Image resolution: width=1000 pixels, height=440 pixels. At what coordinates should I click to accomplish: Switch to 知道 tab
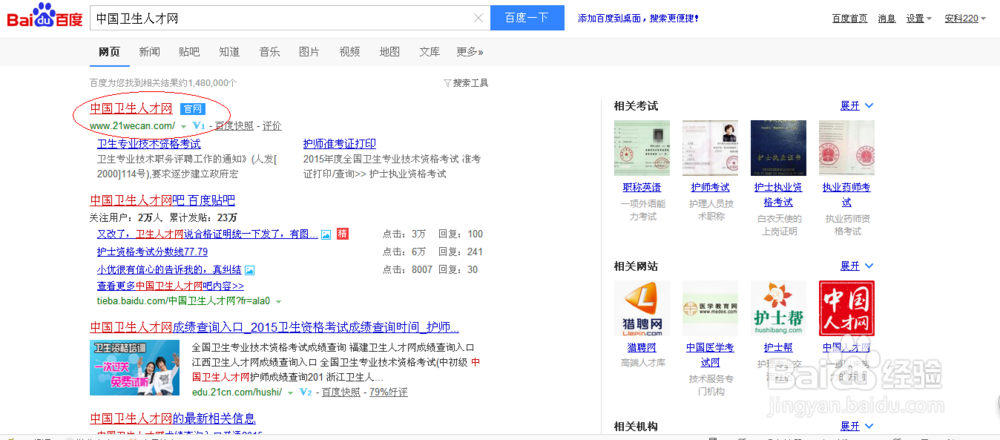(x=229, y=52)
